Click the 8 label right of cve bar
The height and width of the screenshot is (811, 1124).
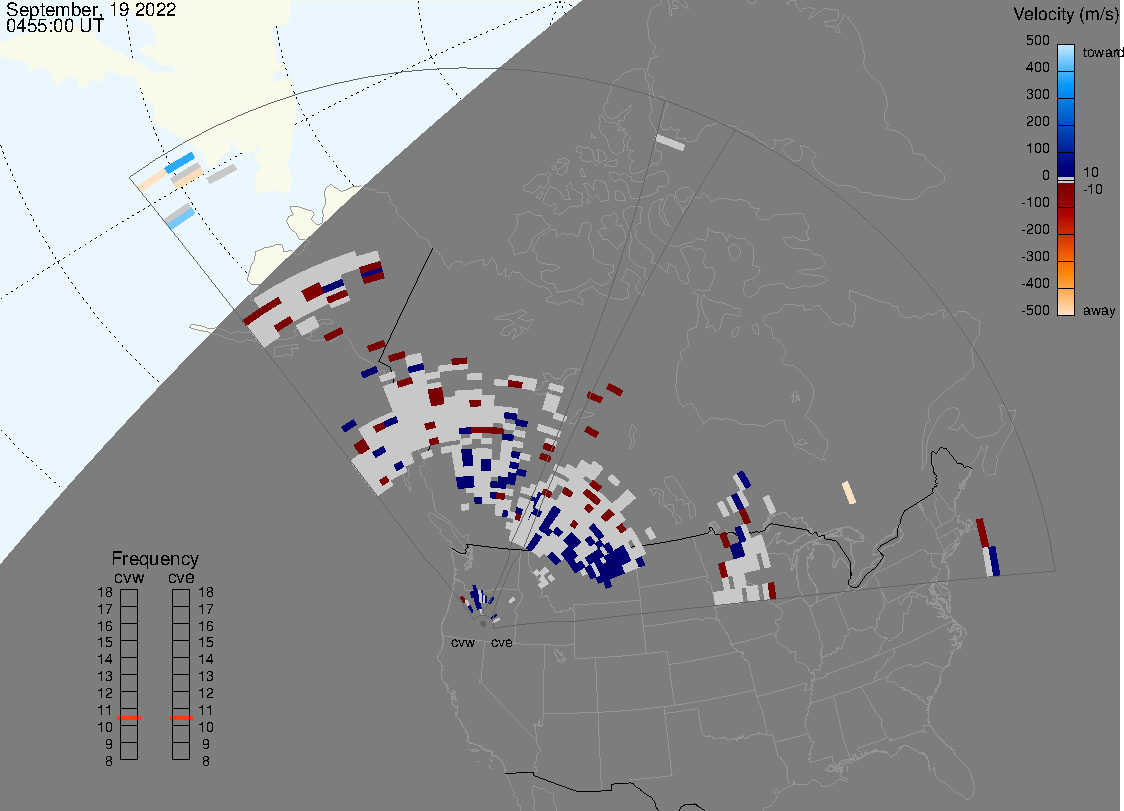tap(206, 761)
